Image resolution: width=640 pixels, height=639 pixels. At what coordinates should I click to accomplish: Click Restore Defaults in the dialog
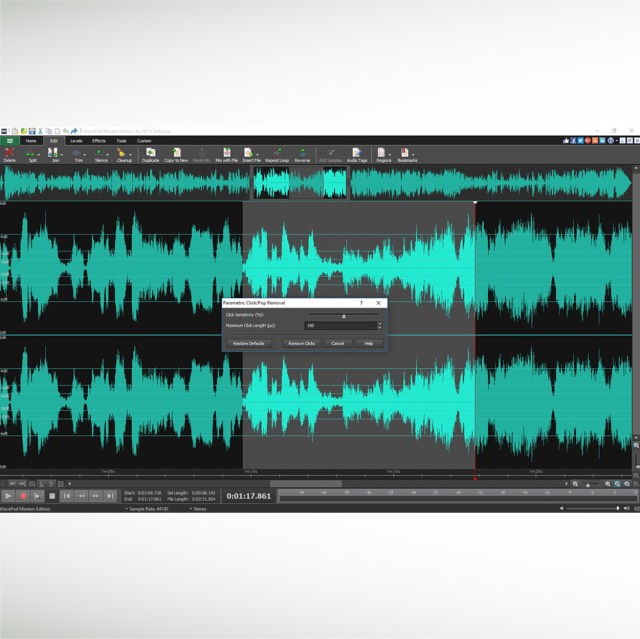249,343
